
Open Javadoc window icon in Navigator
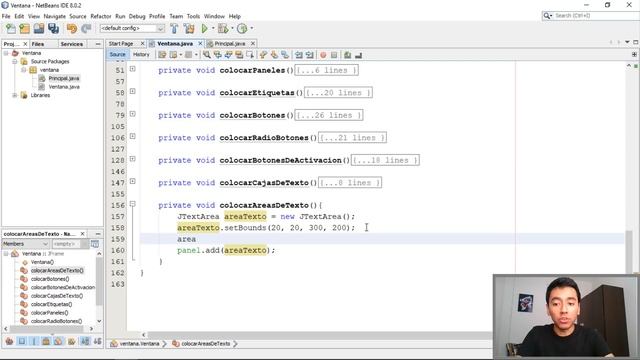click(x=95, y=244)
